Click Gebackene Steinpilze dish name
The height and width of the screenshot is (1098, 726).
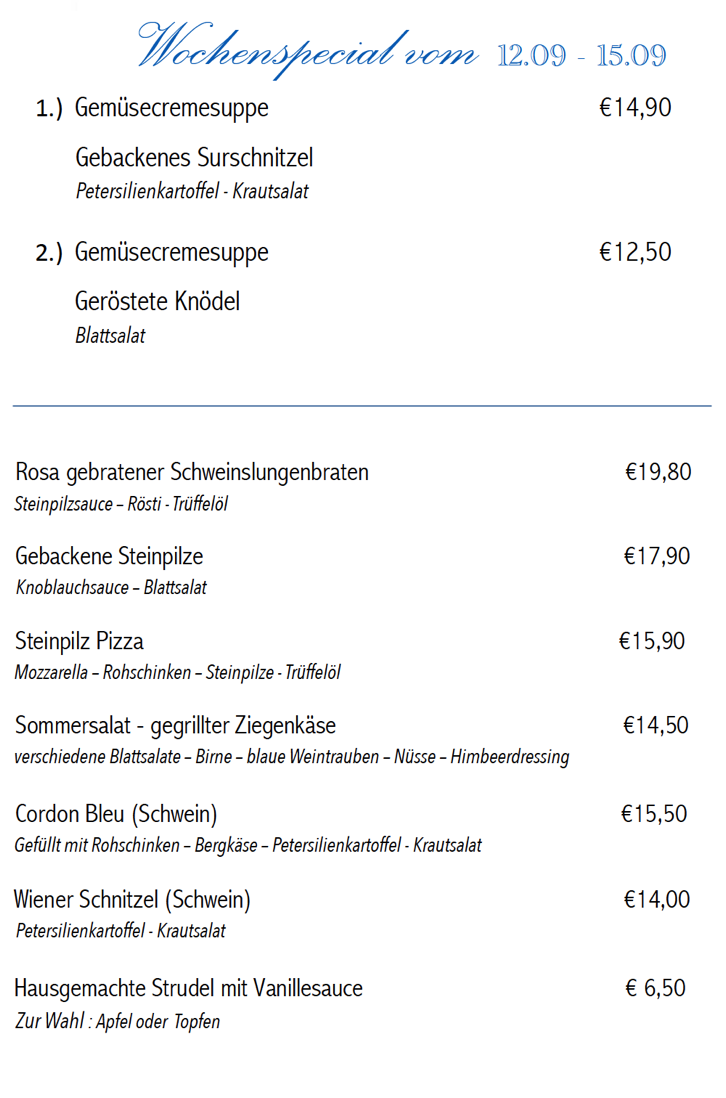pos(109,557)
